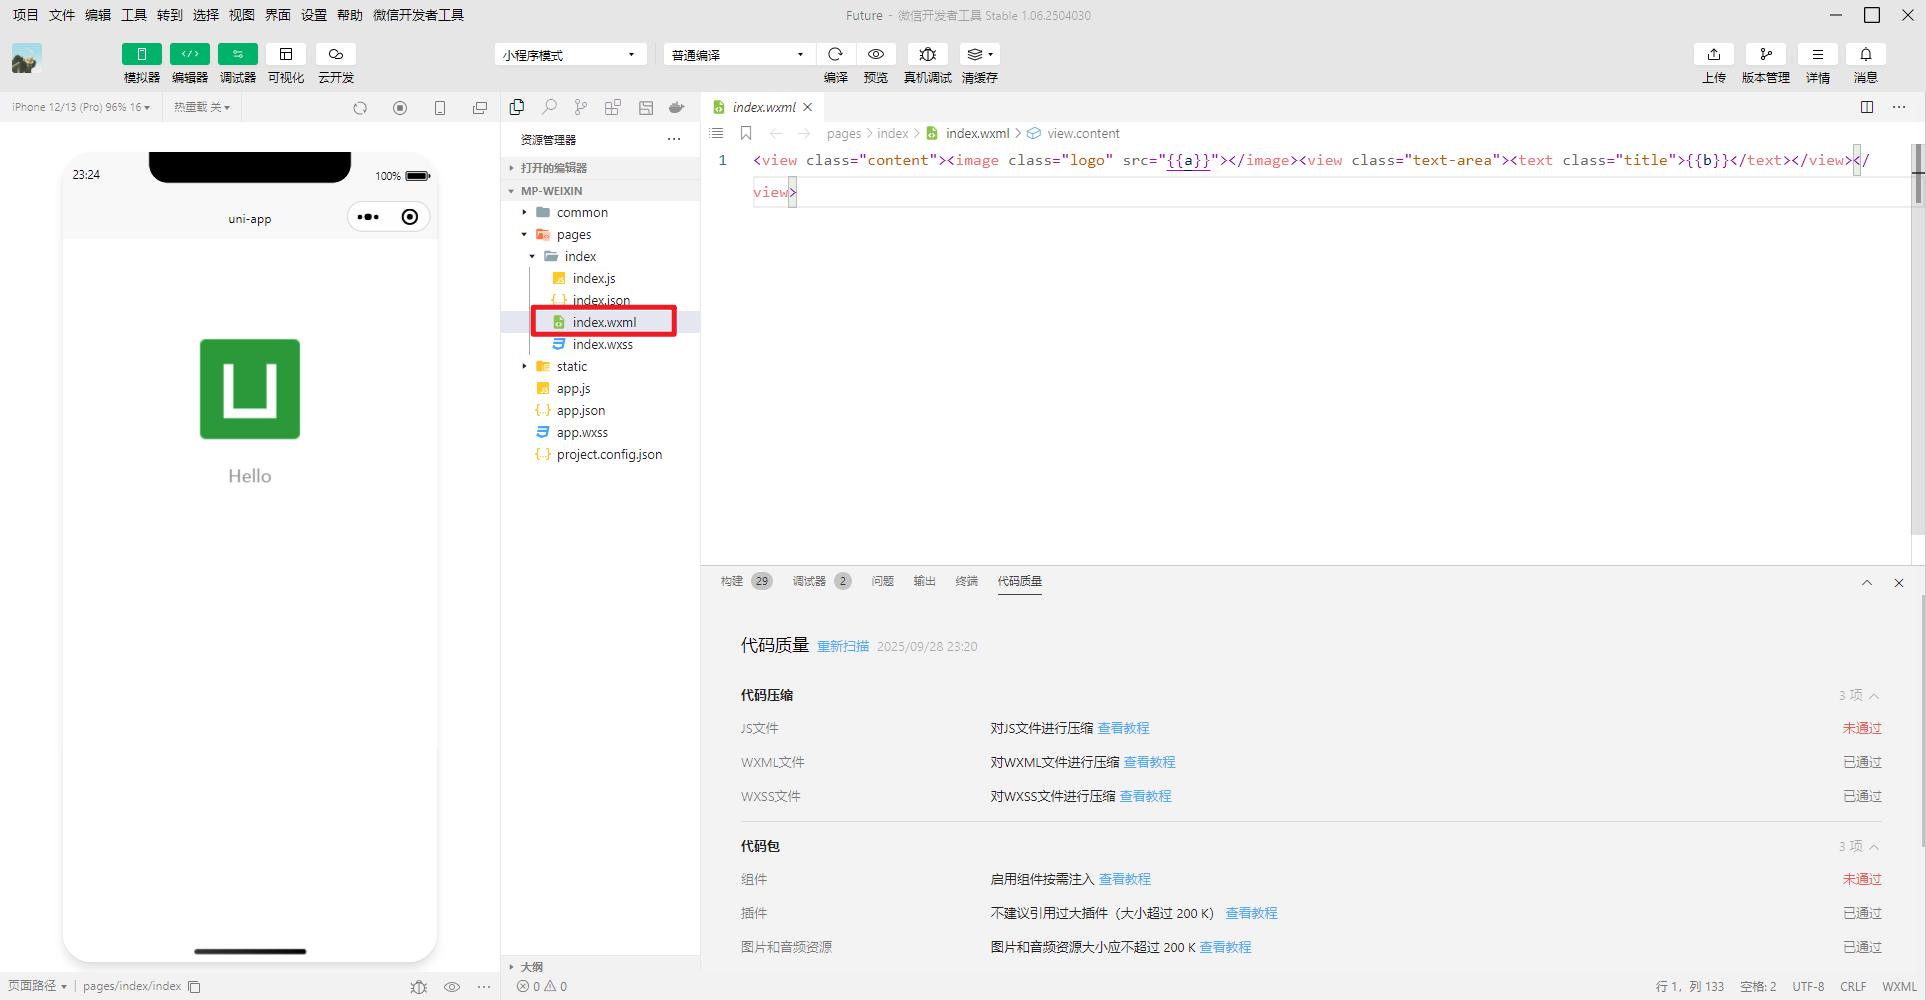Click the 重新扫描 rescan link
The width and height of the screenshot is (1926, 1000).
coord(843,647)
